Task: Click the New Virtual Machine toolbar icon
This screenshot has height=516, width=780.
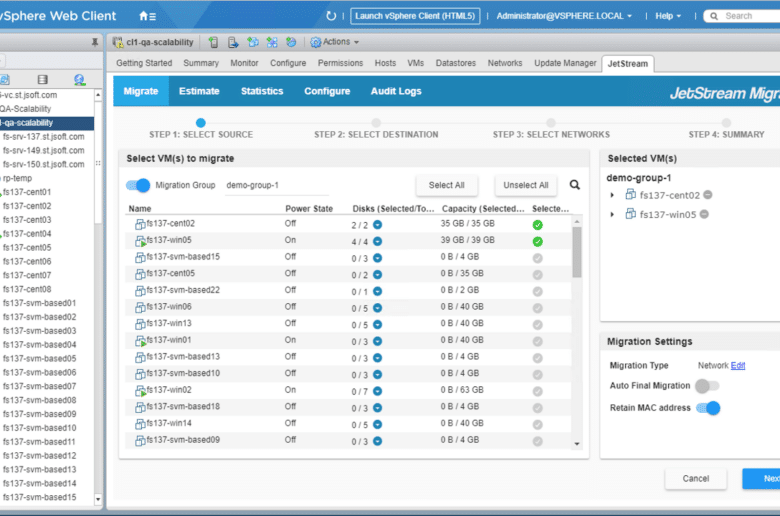Action: tap(253, 42)
